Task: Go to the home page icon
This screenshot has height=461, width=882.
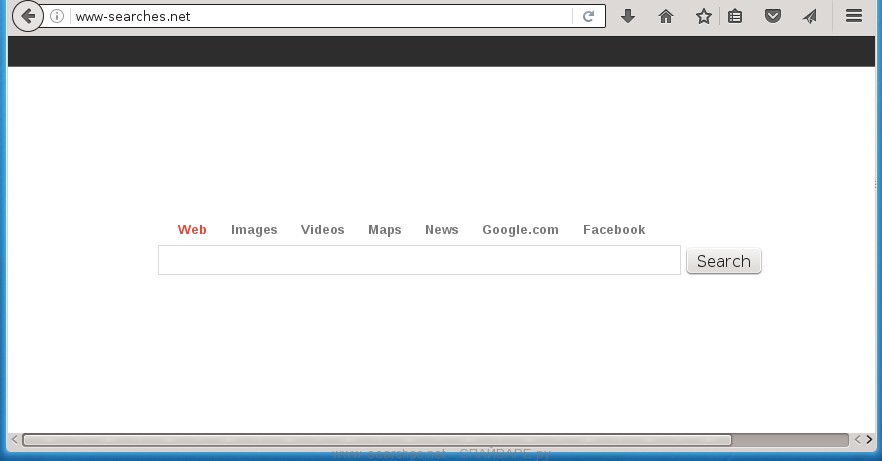Action: [x=666, y=16]
